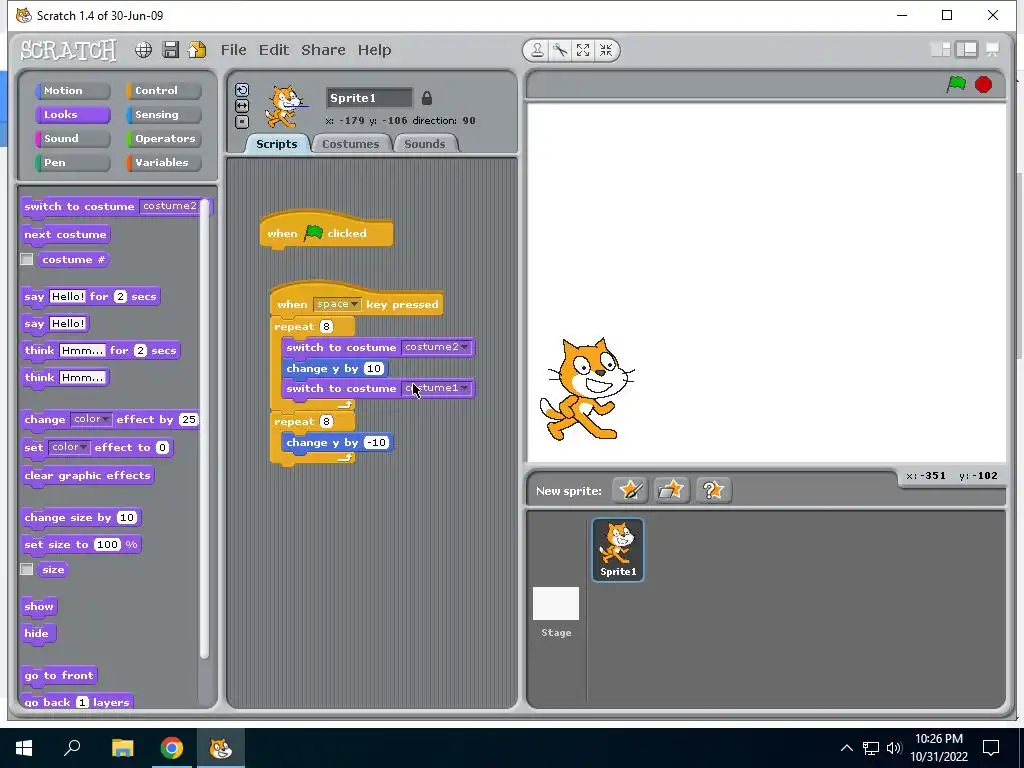Set rotation style to don't rotate
The height and width of the screenshot is (768, 1024).
tap(242, 121)
